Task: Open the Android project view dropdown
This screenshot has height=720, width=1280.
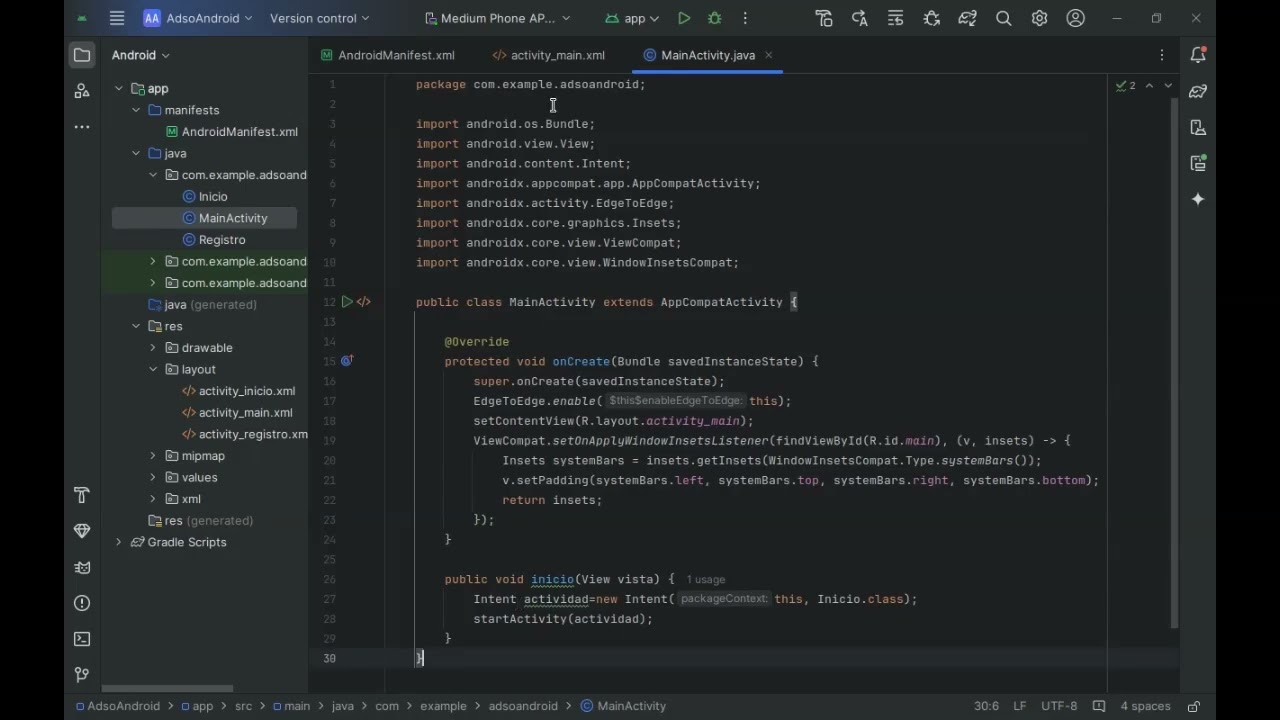Action: tap(141, 55)
